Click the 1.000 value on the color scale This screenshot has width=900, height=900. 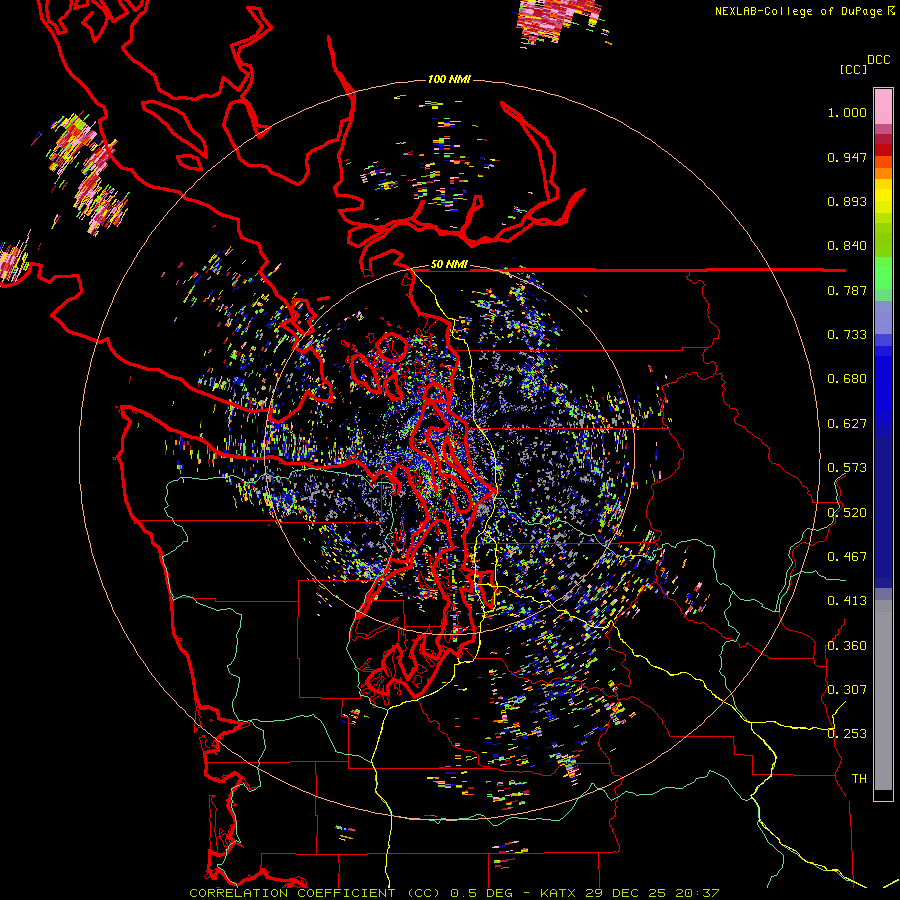(847, 112)
